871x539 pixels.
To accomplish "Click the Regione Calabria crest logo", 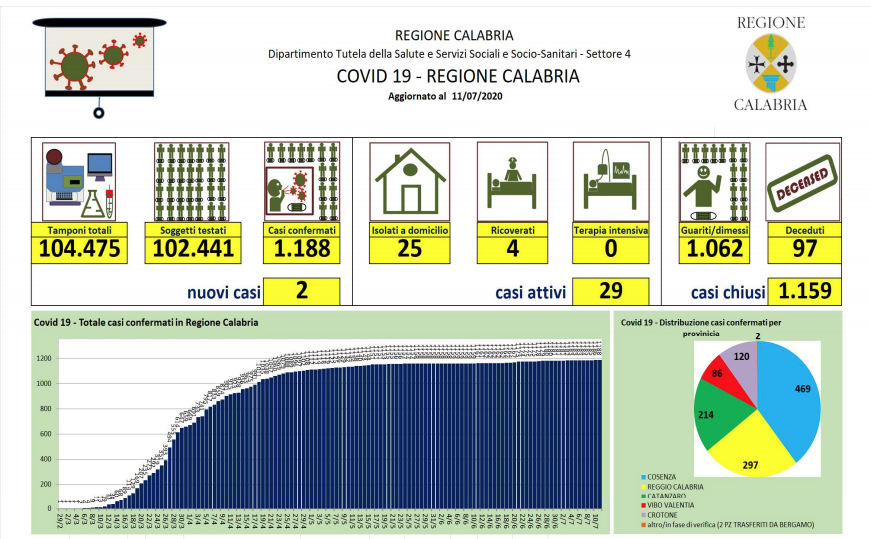I will click(x=771, y=63).
